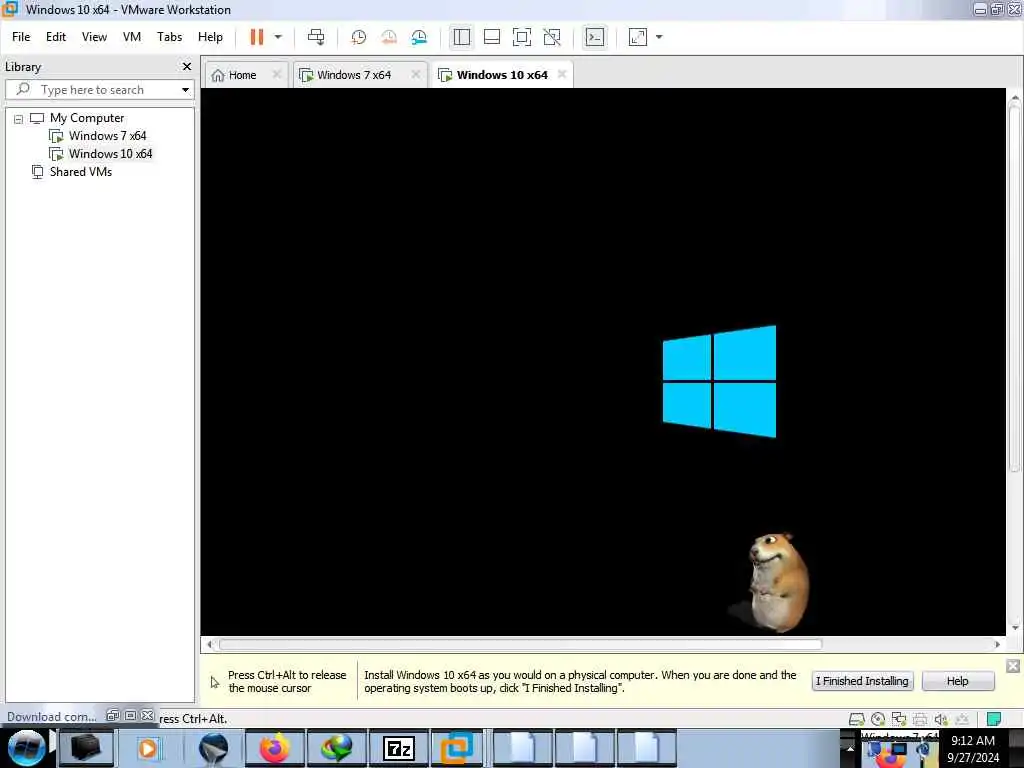Collapse the My Computer tree node
Viewport: 1024px width, 768px height.
(x=18, y=119)
